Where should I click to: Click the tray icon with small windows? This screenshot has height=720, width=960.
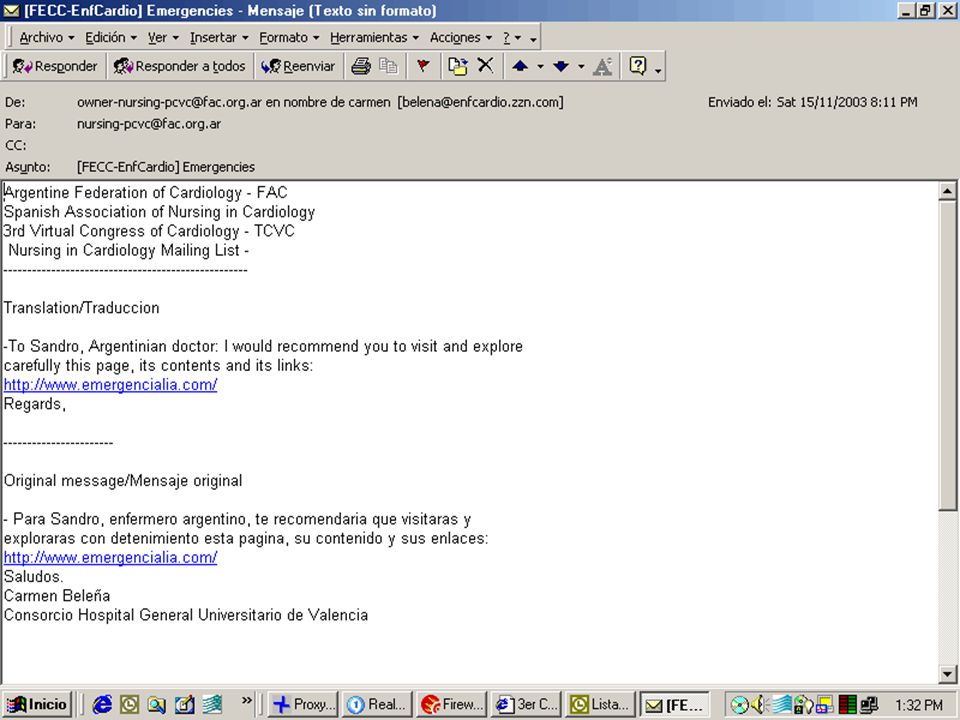click(825, 705)
